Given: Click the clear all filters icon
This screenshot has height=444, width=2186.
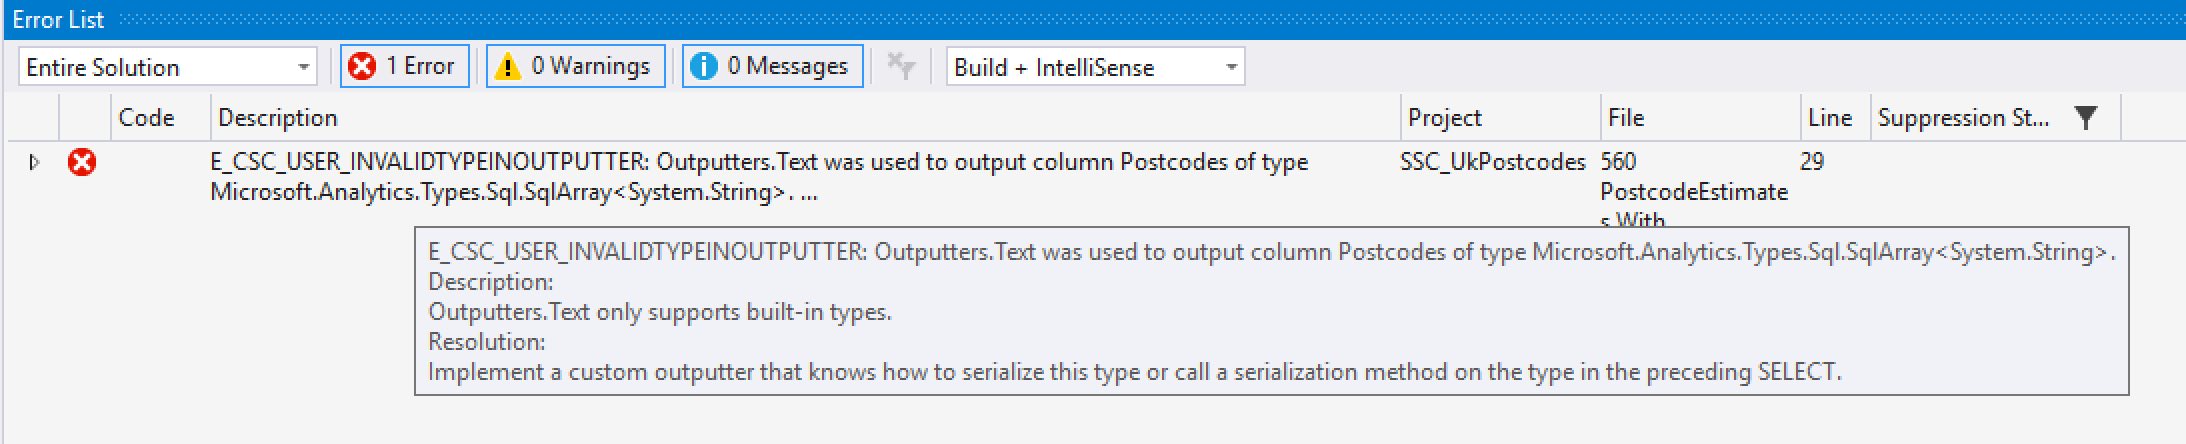Looking at the screenshot, I should (x=901, y=66).
